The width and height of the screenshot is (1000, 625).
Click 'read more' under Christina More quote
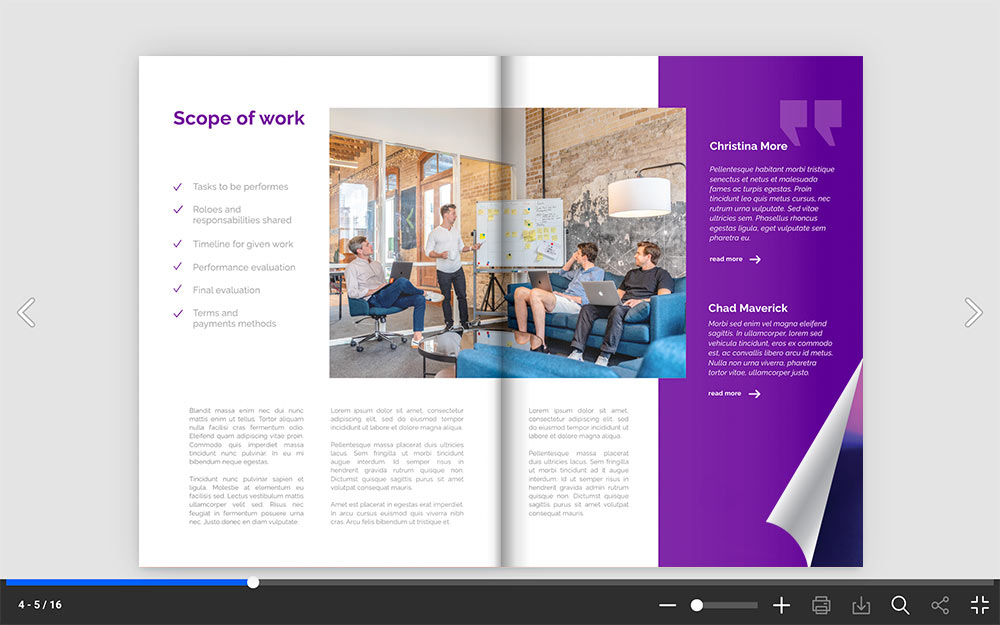pyautogui.click(x=735, y=259)
